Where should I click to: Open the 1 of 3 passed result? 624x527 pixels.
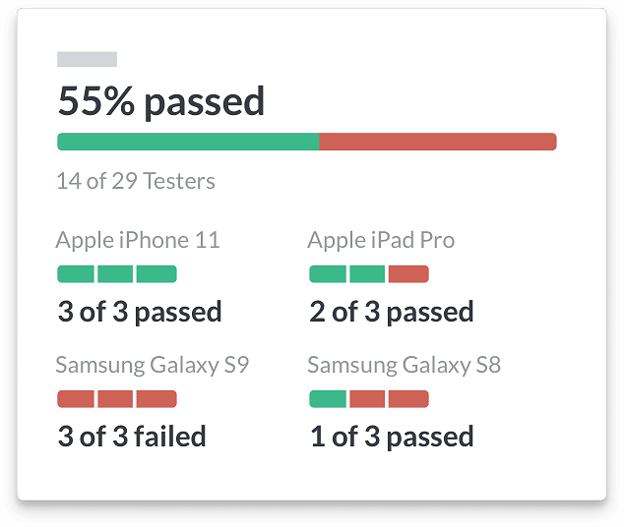click(x=392, y=437)
